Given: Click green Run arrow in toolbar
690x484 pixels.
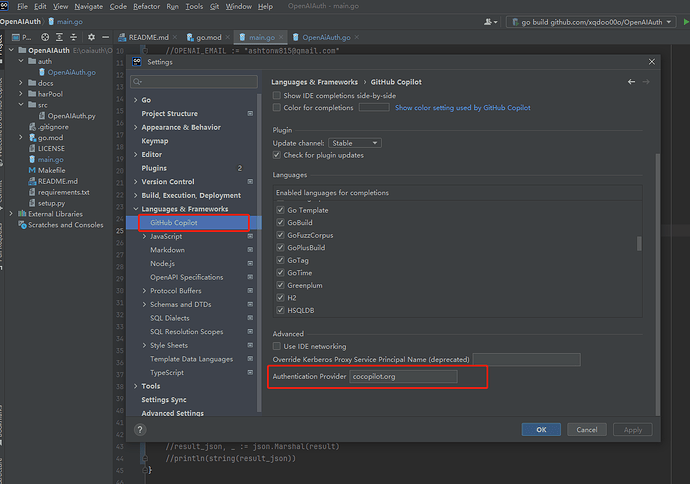Looking at the screenshot, I should (686, 22).
